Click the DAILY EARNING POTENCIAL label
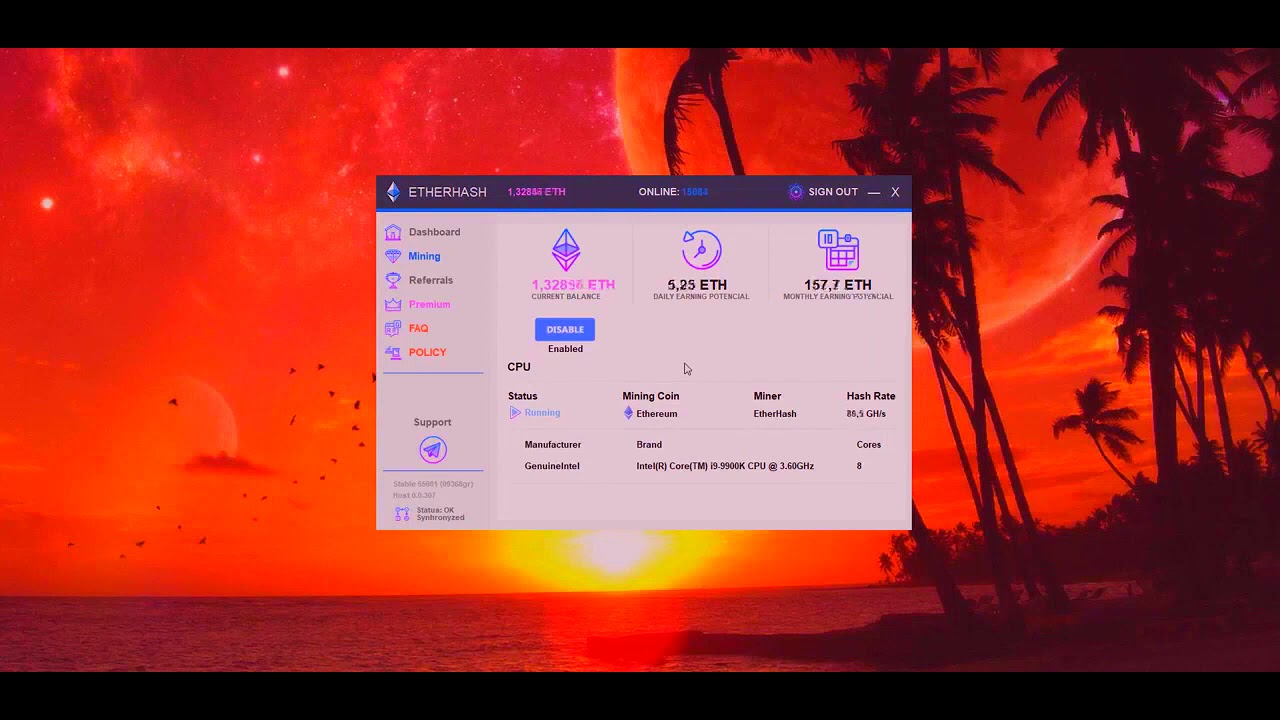Screen dimensions: 1280x720 [701, 297]
